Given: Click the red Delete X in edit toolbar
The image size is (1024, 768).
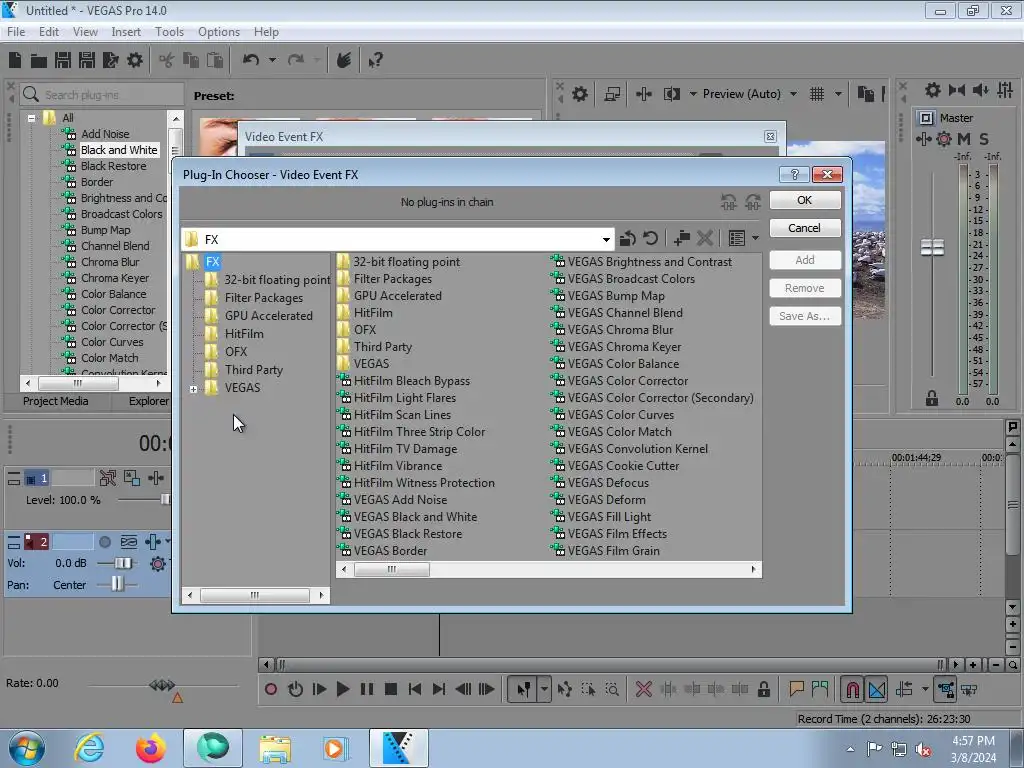Looking at the screenshot, I should click(x=643, y=689).
